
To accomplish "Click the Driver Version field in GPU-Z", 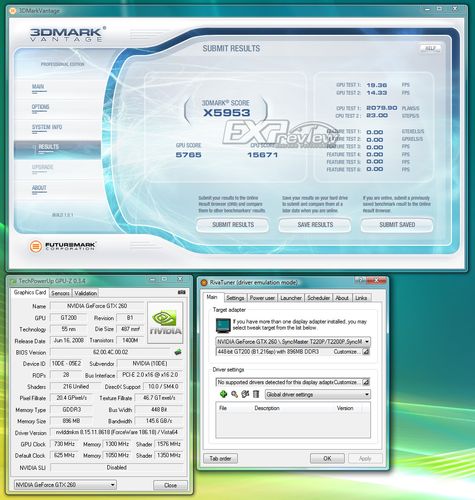I will point(117,432).
